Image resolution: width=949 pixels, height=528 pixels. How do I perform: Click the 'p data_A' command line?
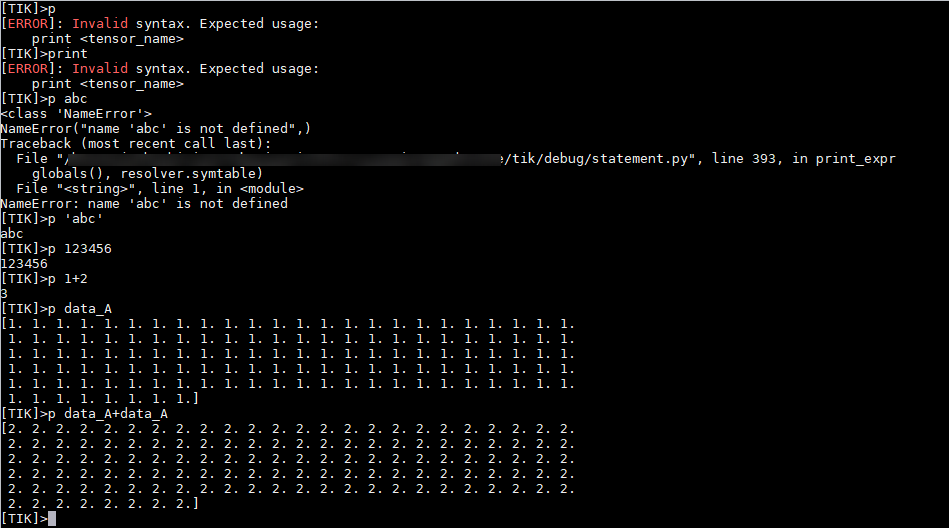tap(56, 309)
